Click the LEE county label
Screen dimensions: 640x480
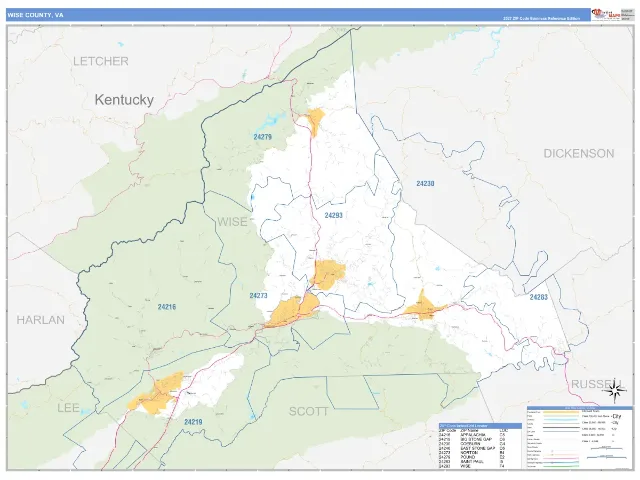pos(68,407)
